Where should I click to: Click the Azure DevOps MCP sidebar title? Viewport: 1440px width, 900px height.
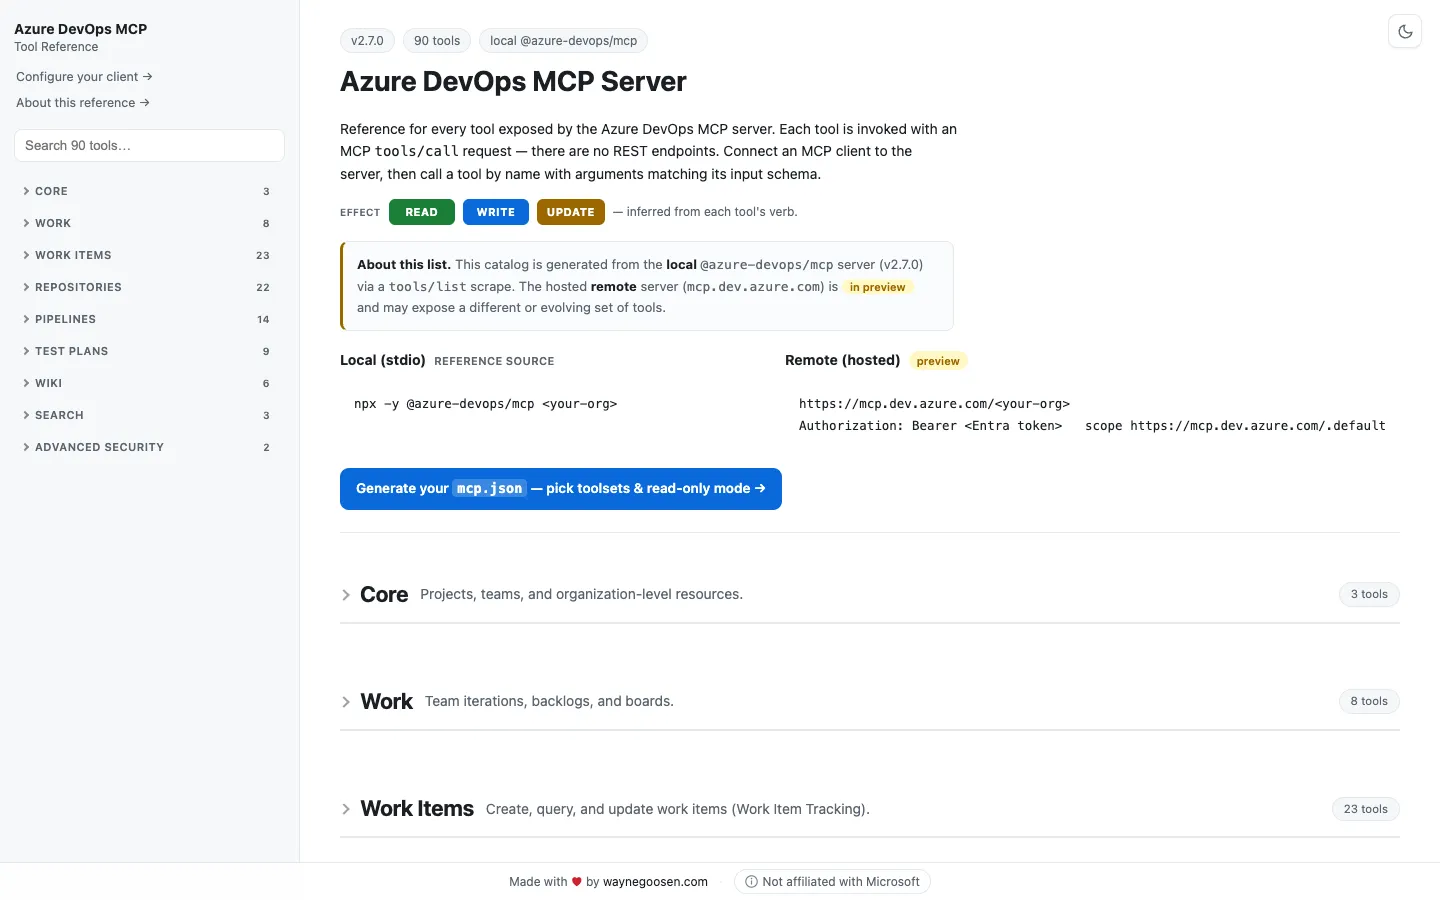click(80, 29)
